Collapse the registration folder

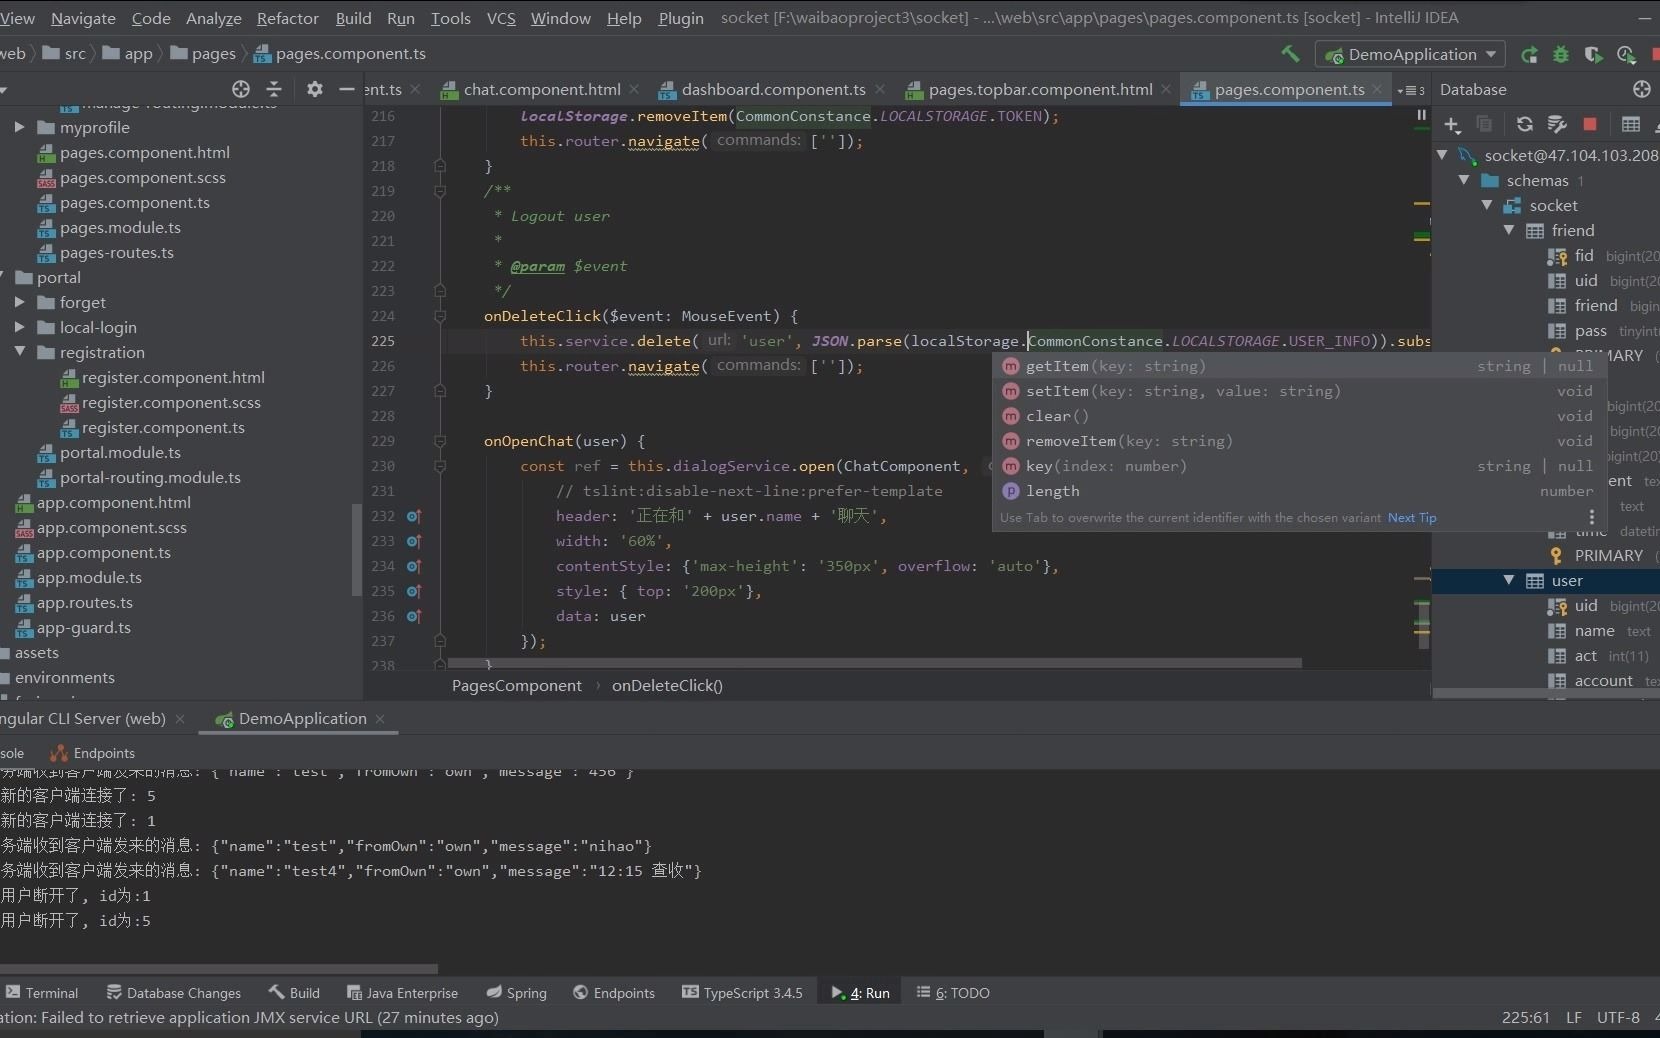(x=19, y=352)
